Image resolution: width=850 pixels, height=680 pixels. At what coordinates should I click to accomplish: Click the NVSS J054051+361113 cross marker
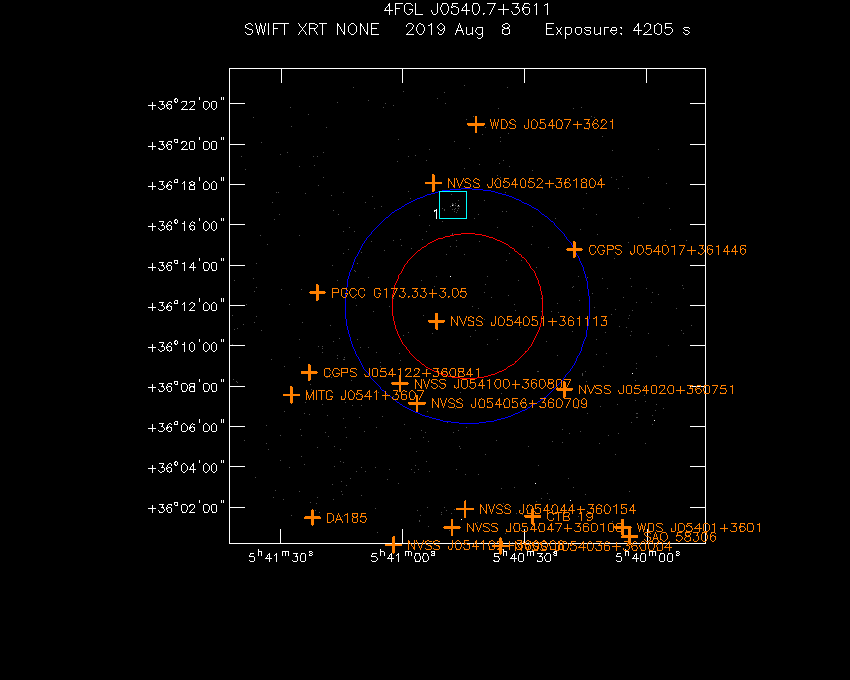pyautogui.click(x=436, y=322)
